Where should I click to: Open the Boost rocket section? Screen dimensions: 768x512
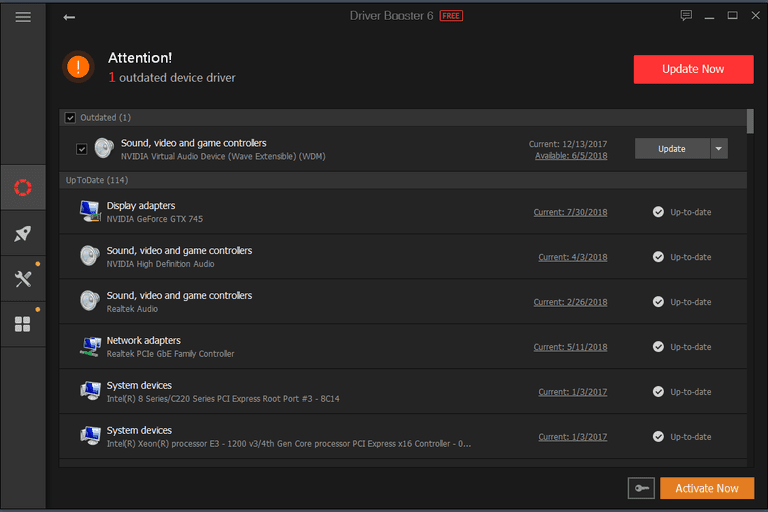(x=23, y=233)
